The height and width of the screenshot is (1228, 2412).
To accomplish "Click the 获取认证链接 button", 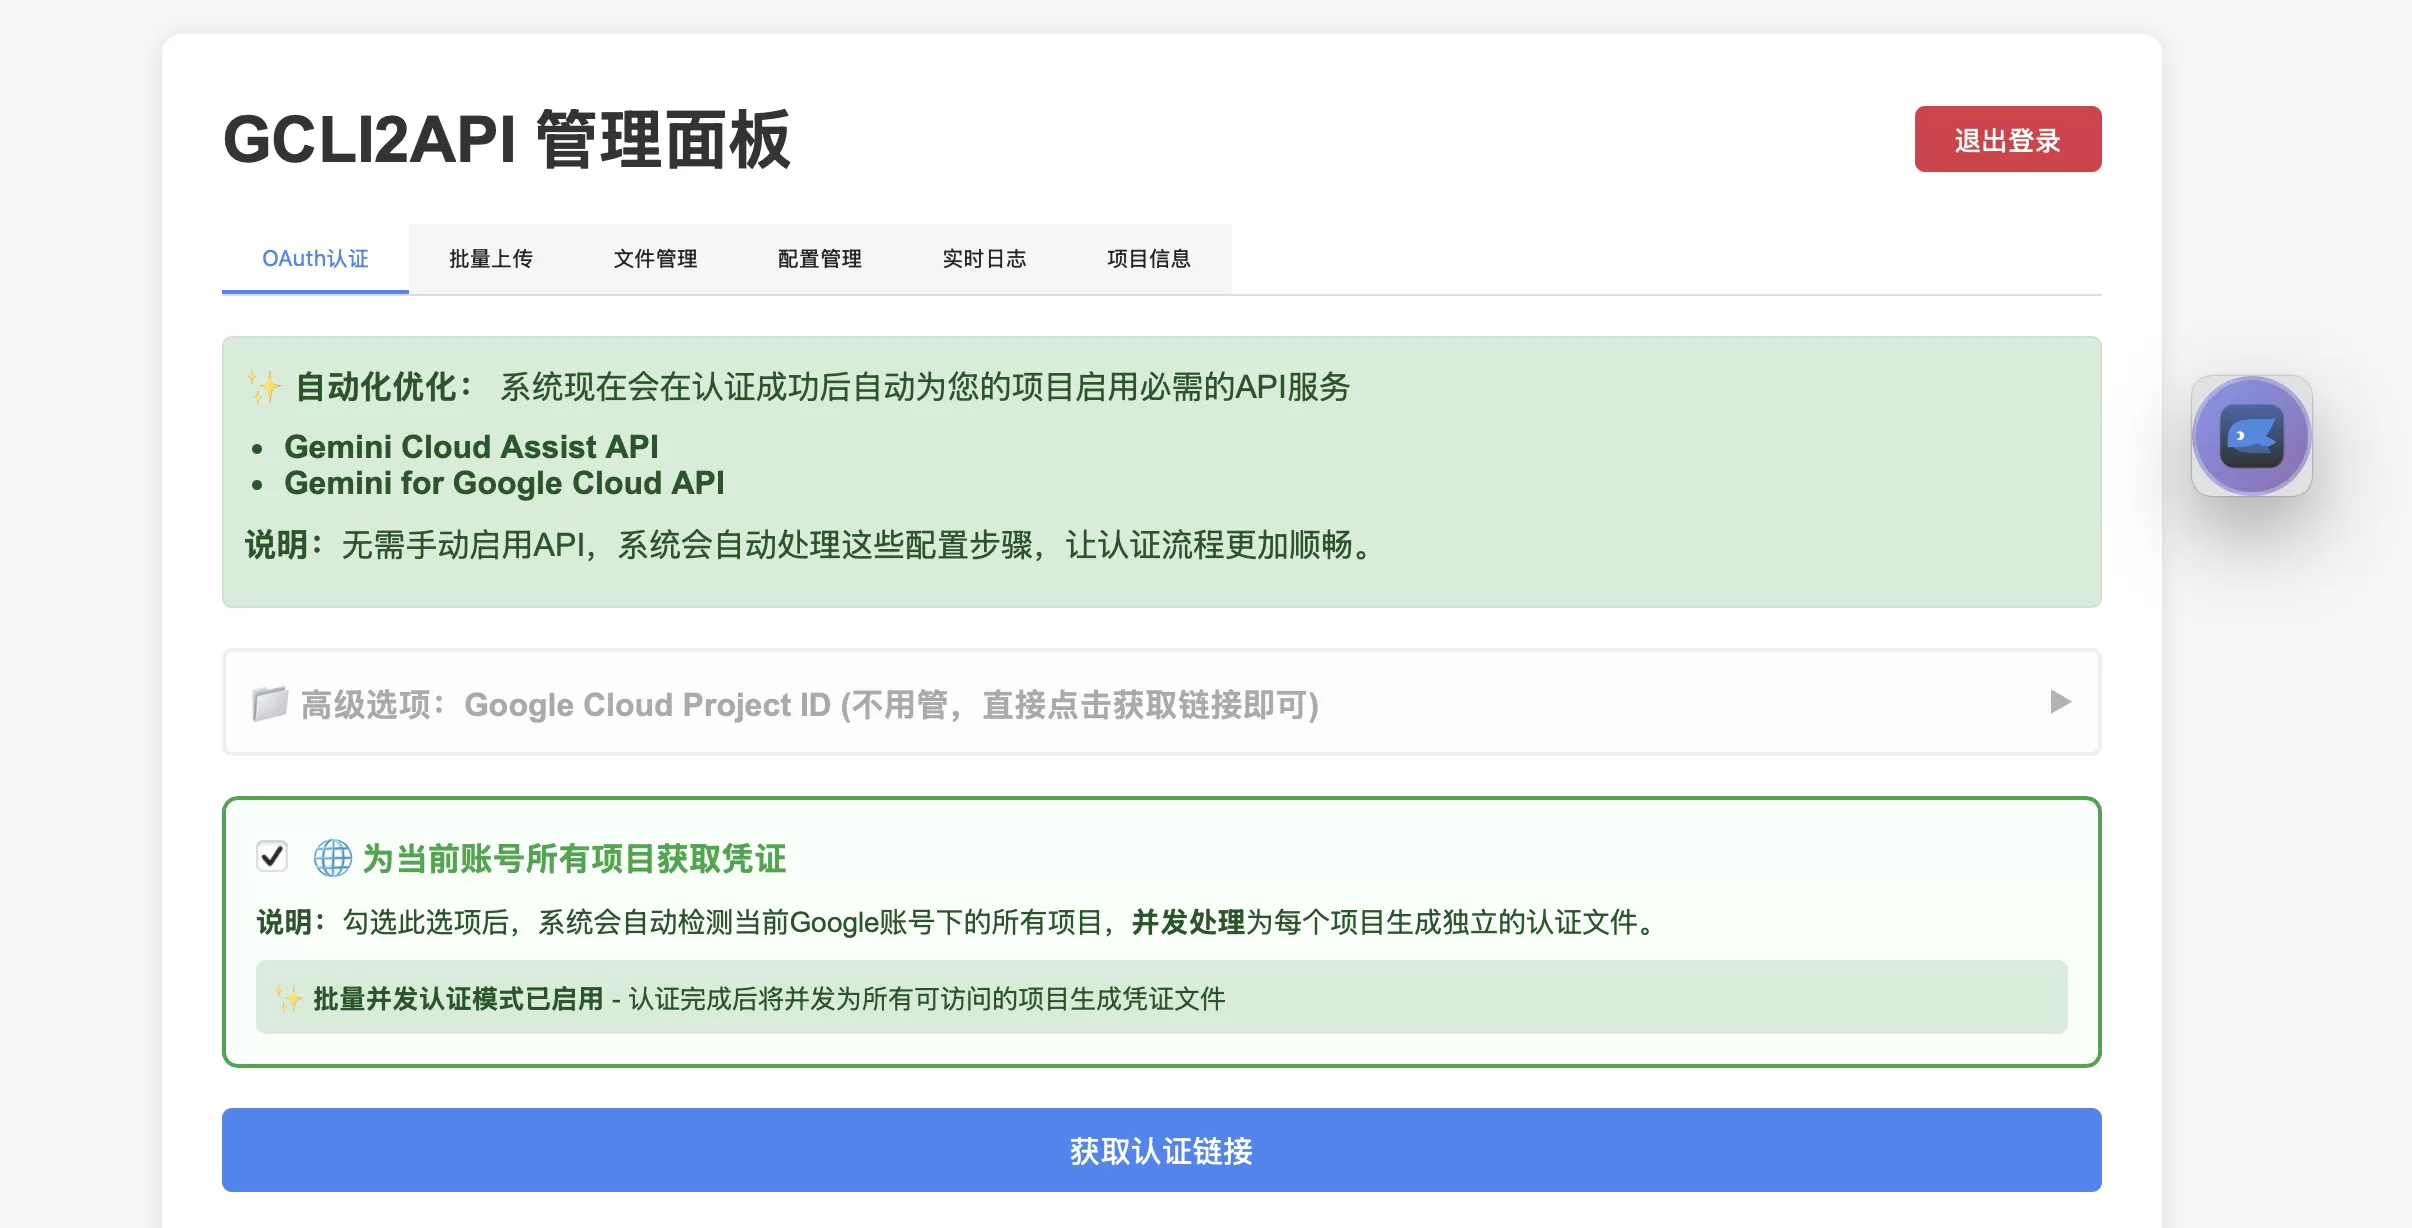I will [x=1161, y=1150].
